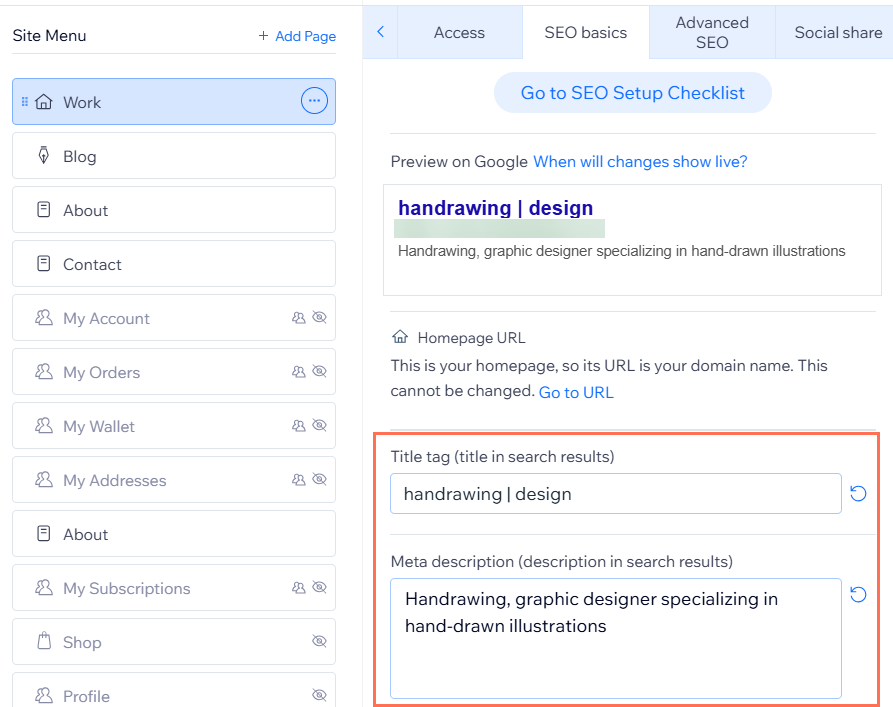Open more options for the Work page
This screenshot has height=707, width=893.
pyautogui.click(x=314, y=100)
